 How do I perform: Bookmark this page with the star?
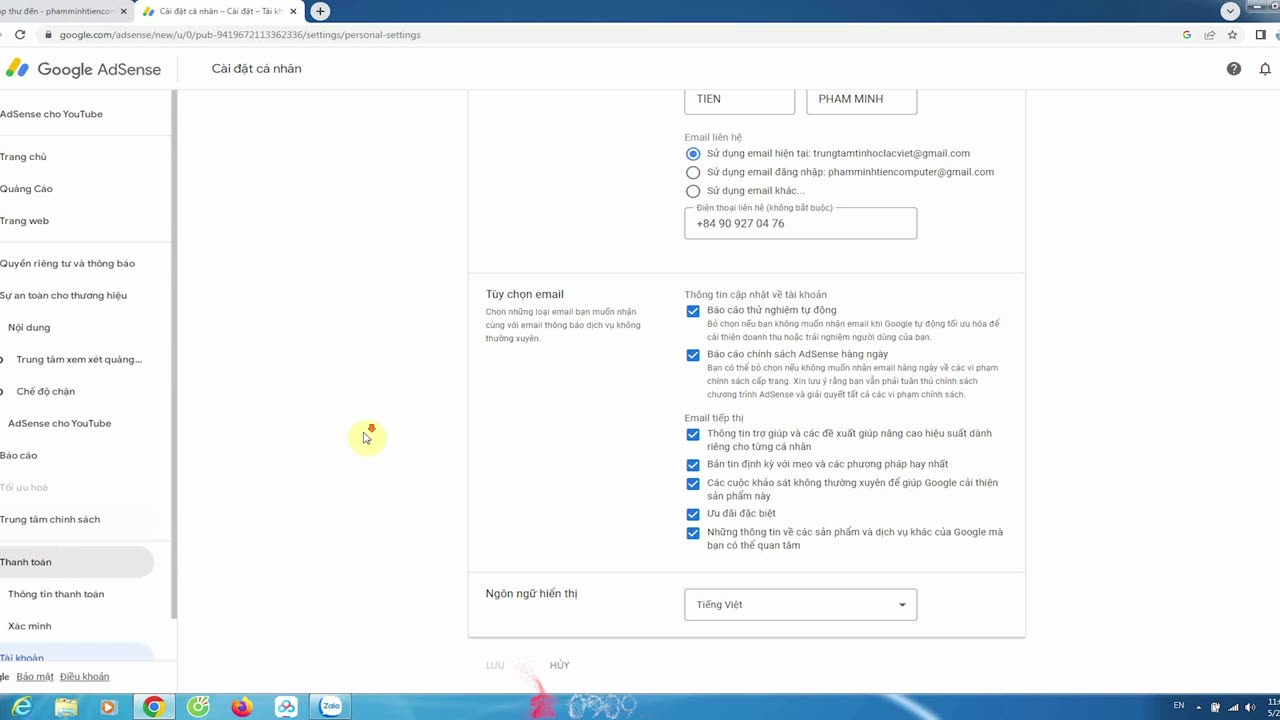(x=1232, y=34)
